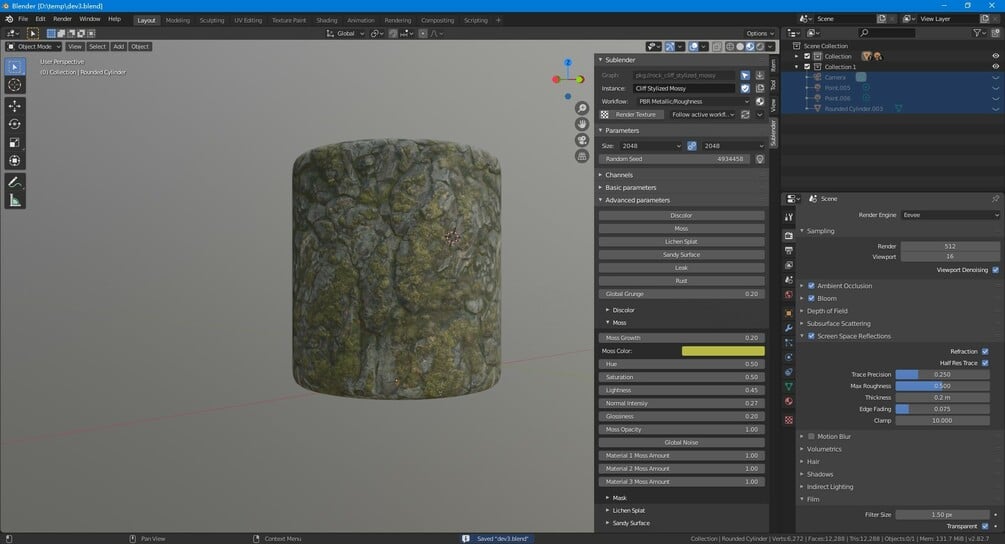
Task: Uncheck Viewport Denoising
Action: click(995, 270)
